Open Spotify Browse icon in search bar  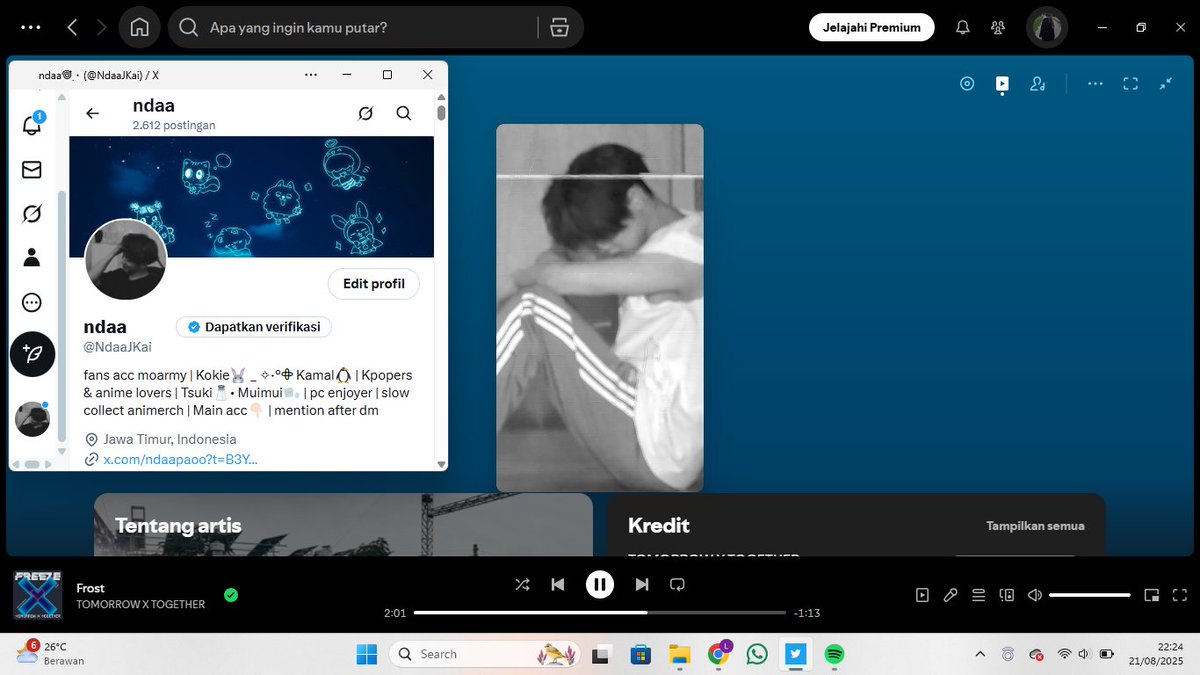pyautogui.click(x=559, y=27)
